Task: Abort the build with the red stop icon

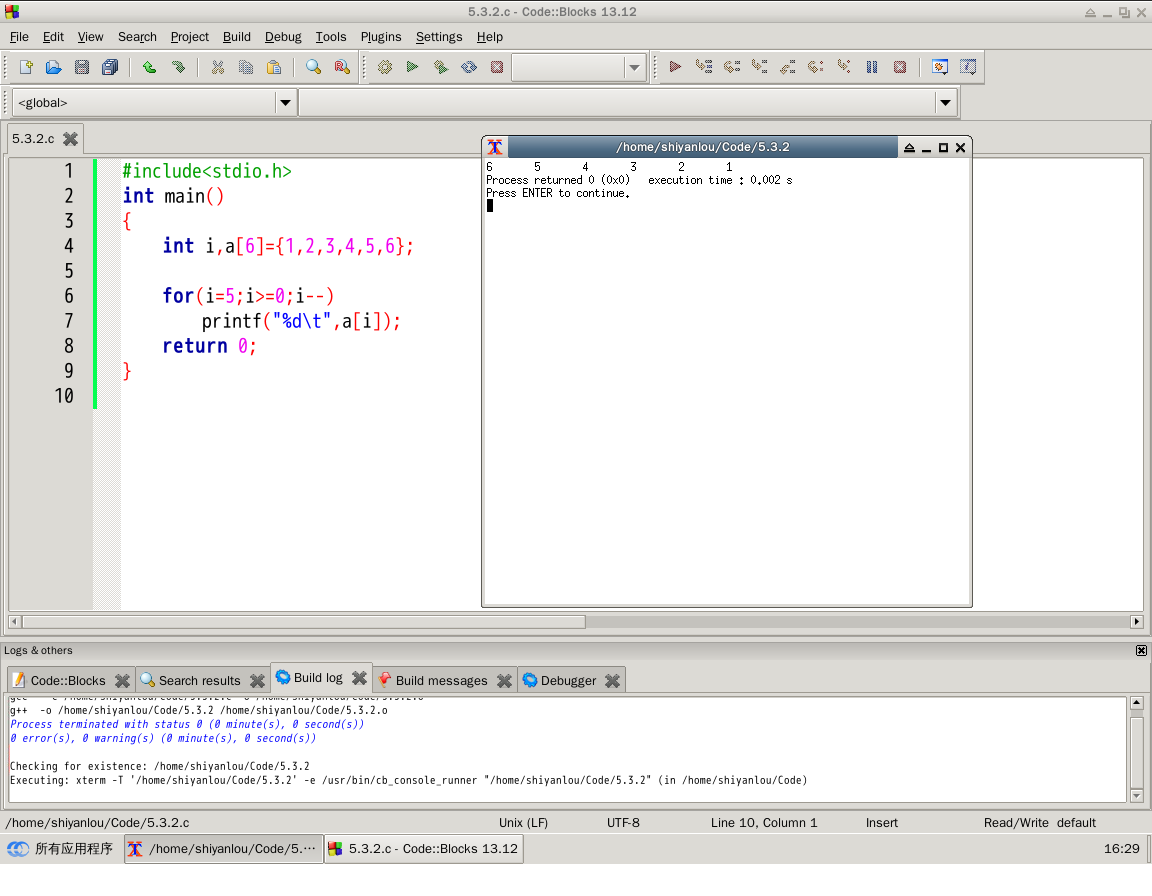Action: point(497,68)
